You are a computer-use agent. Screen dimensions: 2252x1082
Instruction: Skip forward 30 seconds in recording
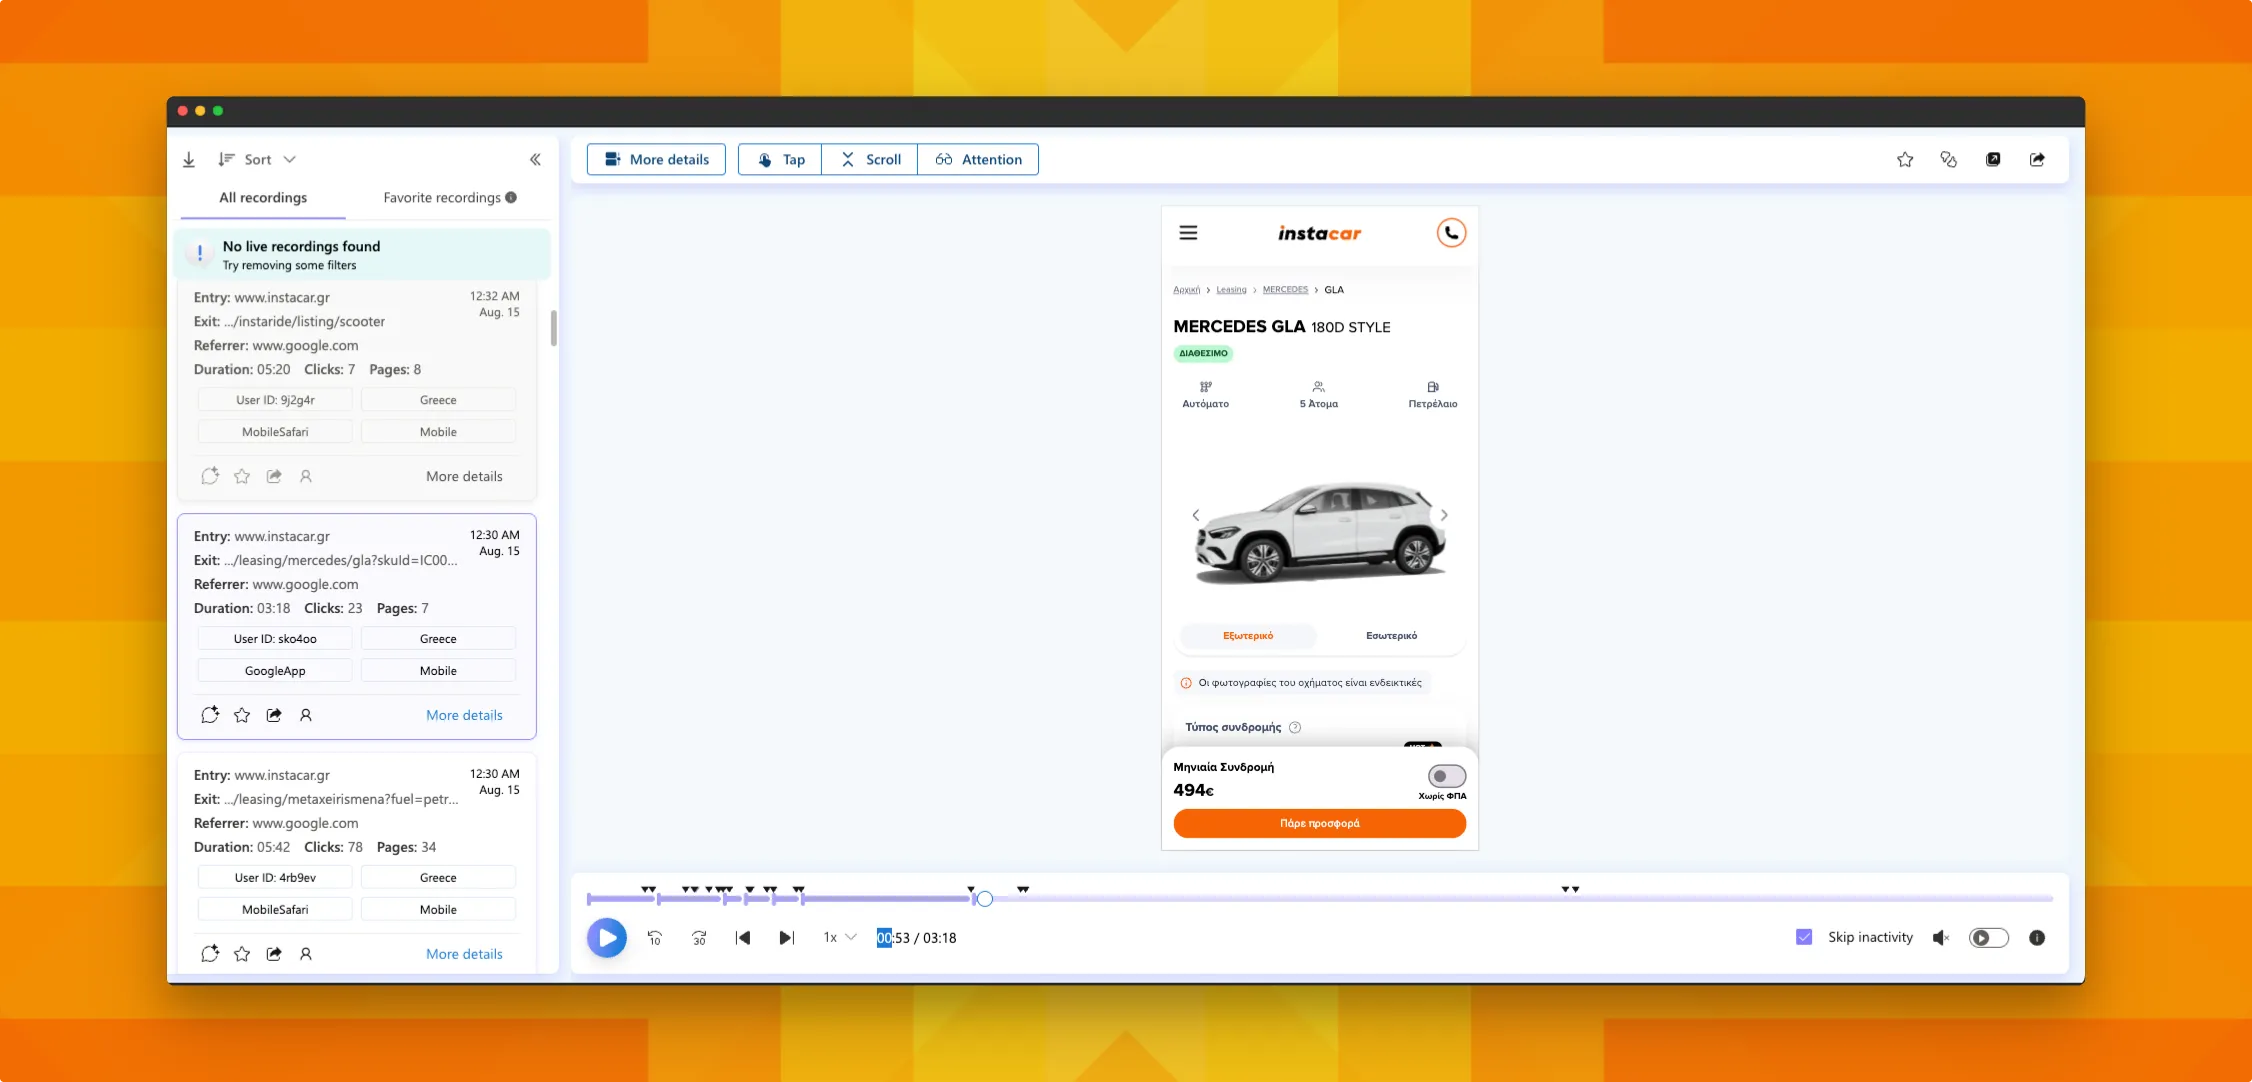click(699, 938)
